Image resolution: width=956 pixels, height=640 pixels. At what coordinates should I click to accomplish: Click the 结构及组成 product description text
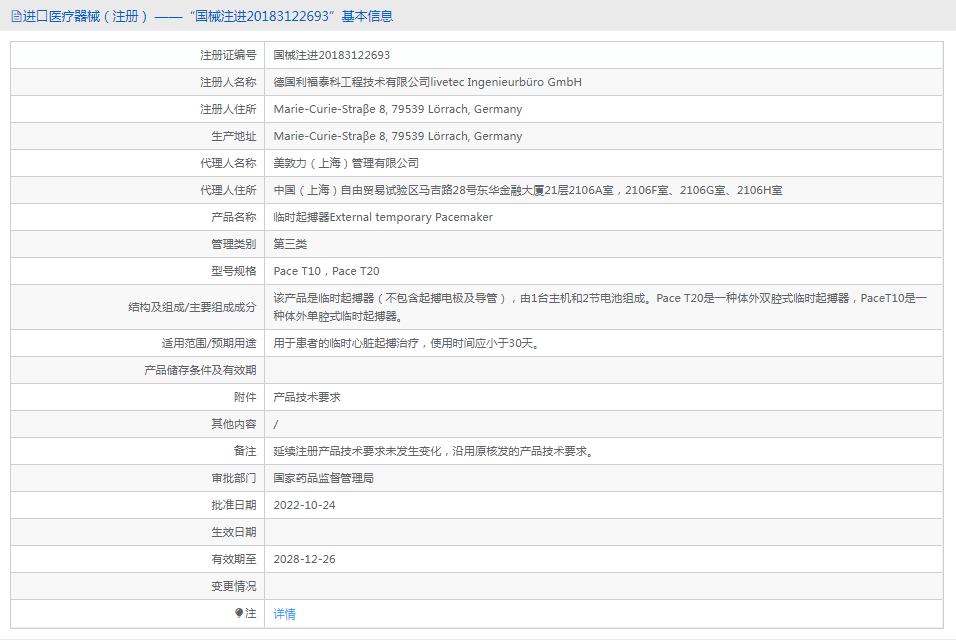tap(600, 307)
